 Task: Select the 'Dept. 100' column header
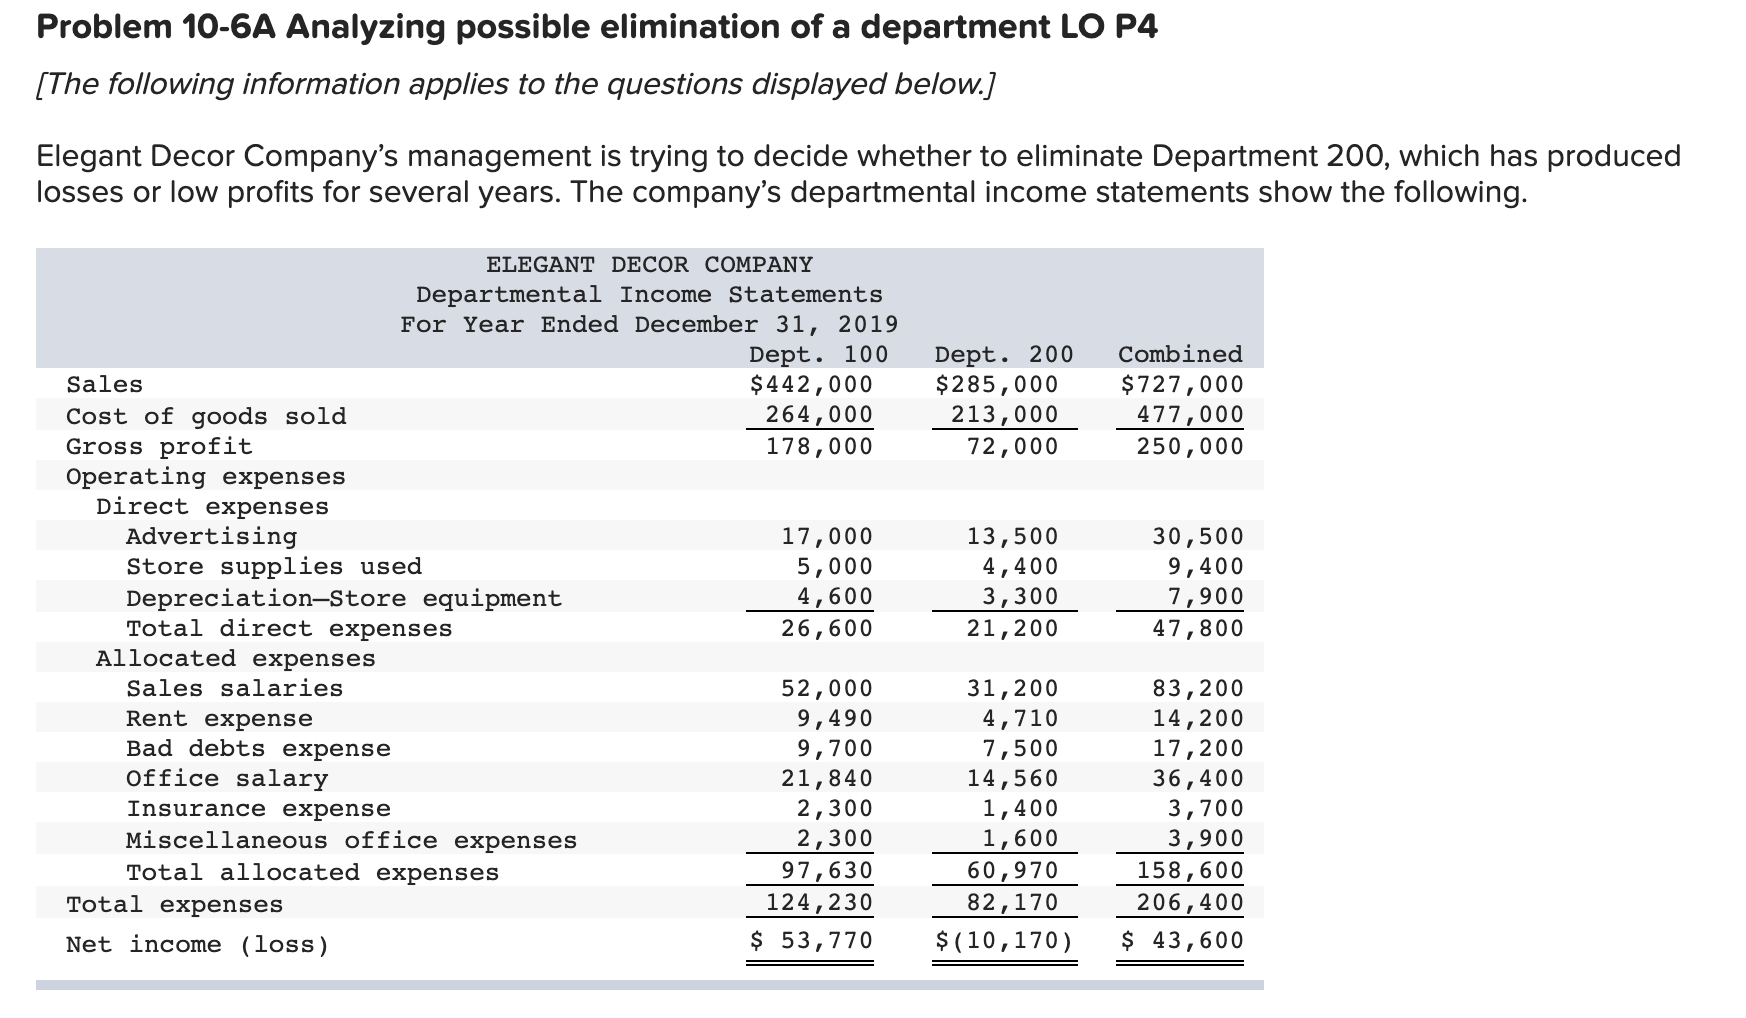[x=818, y=355]
